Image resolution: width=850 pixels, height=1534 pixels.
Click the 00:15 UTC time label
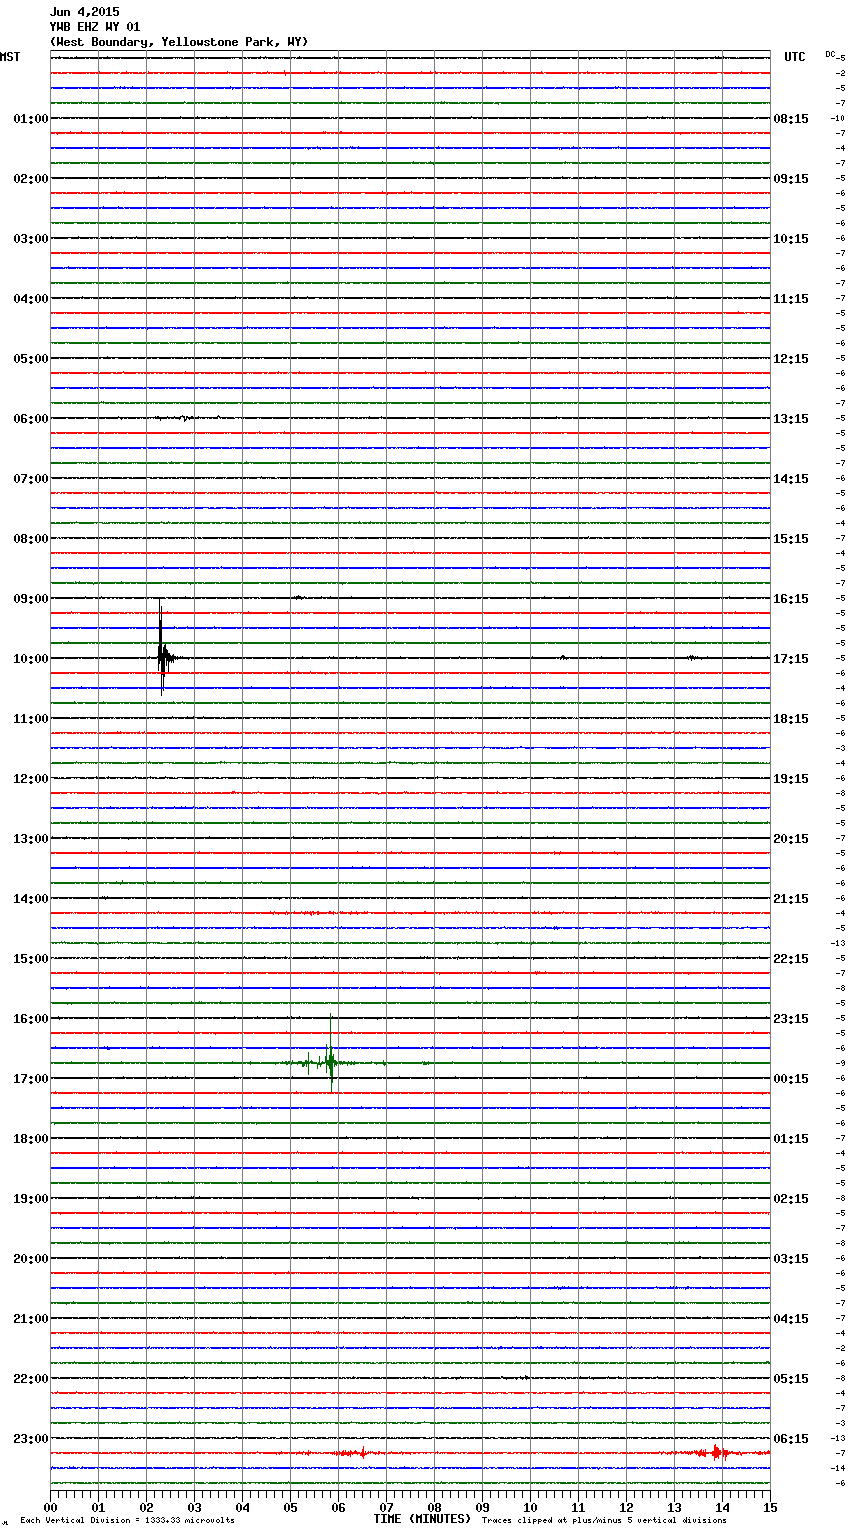791,1079
